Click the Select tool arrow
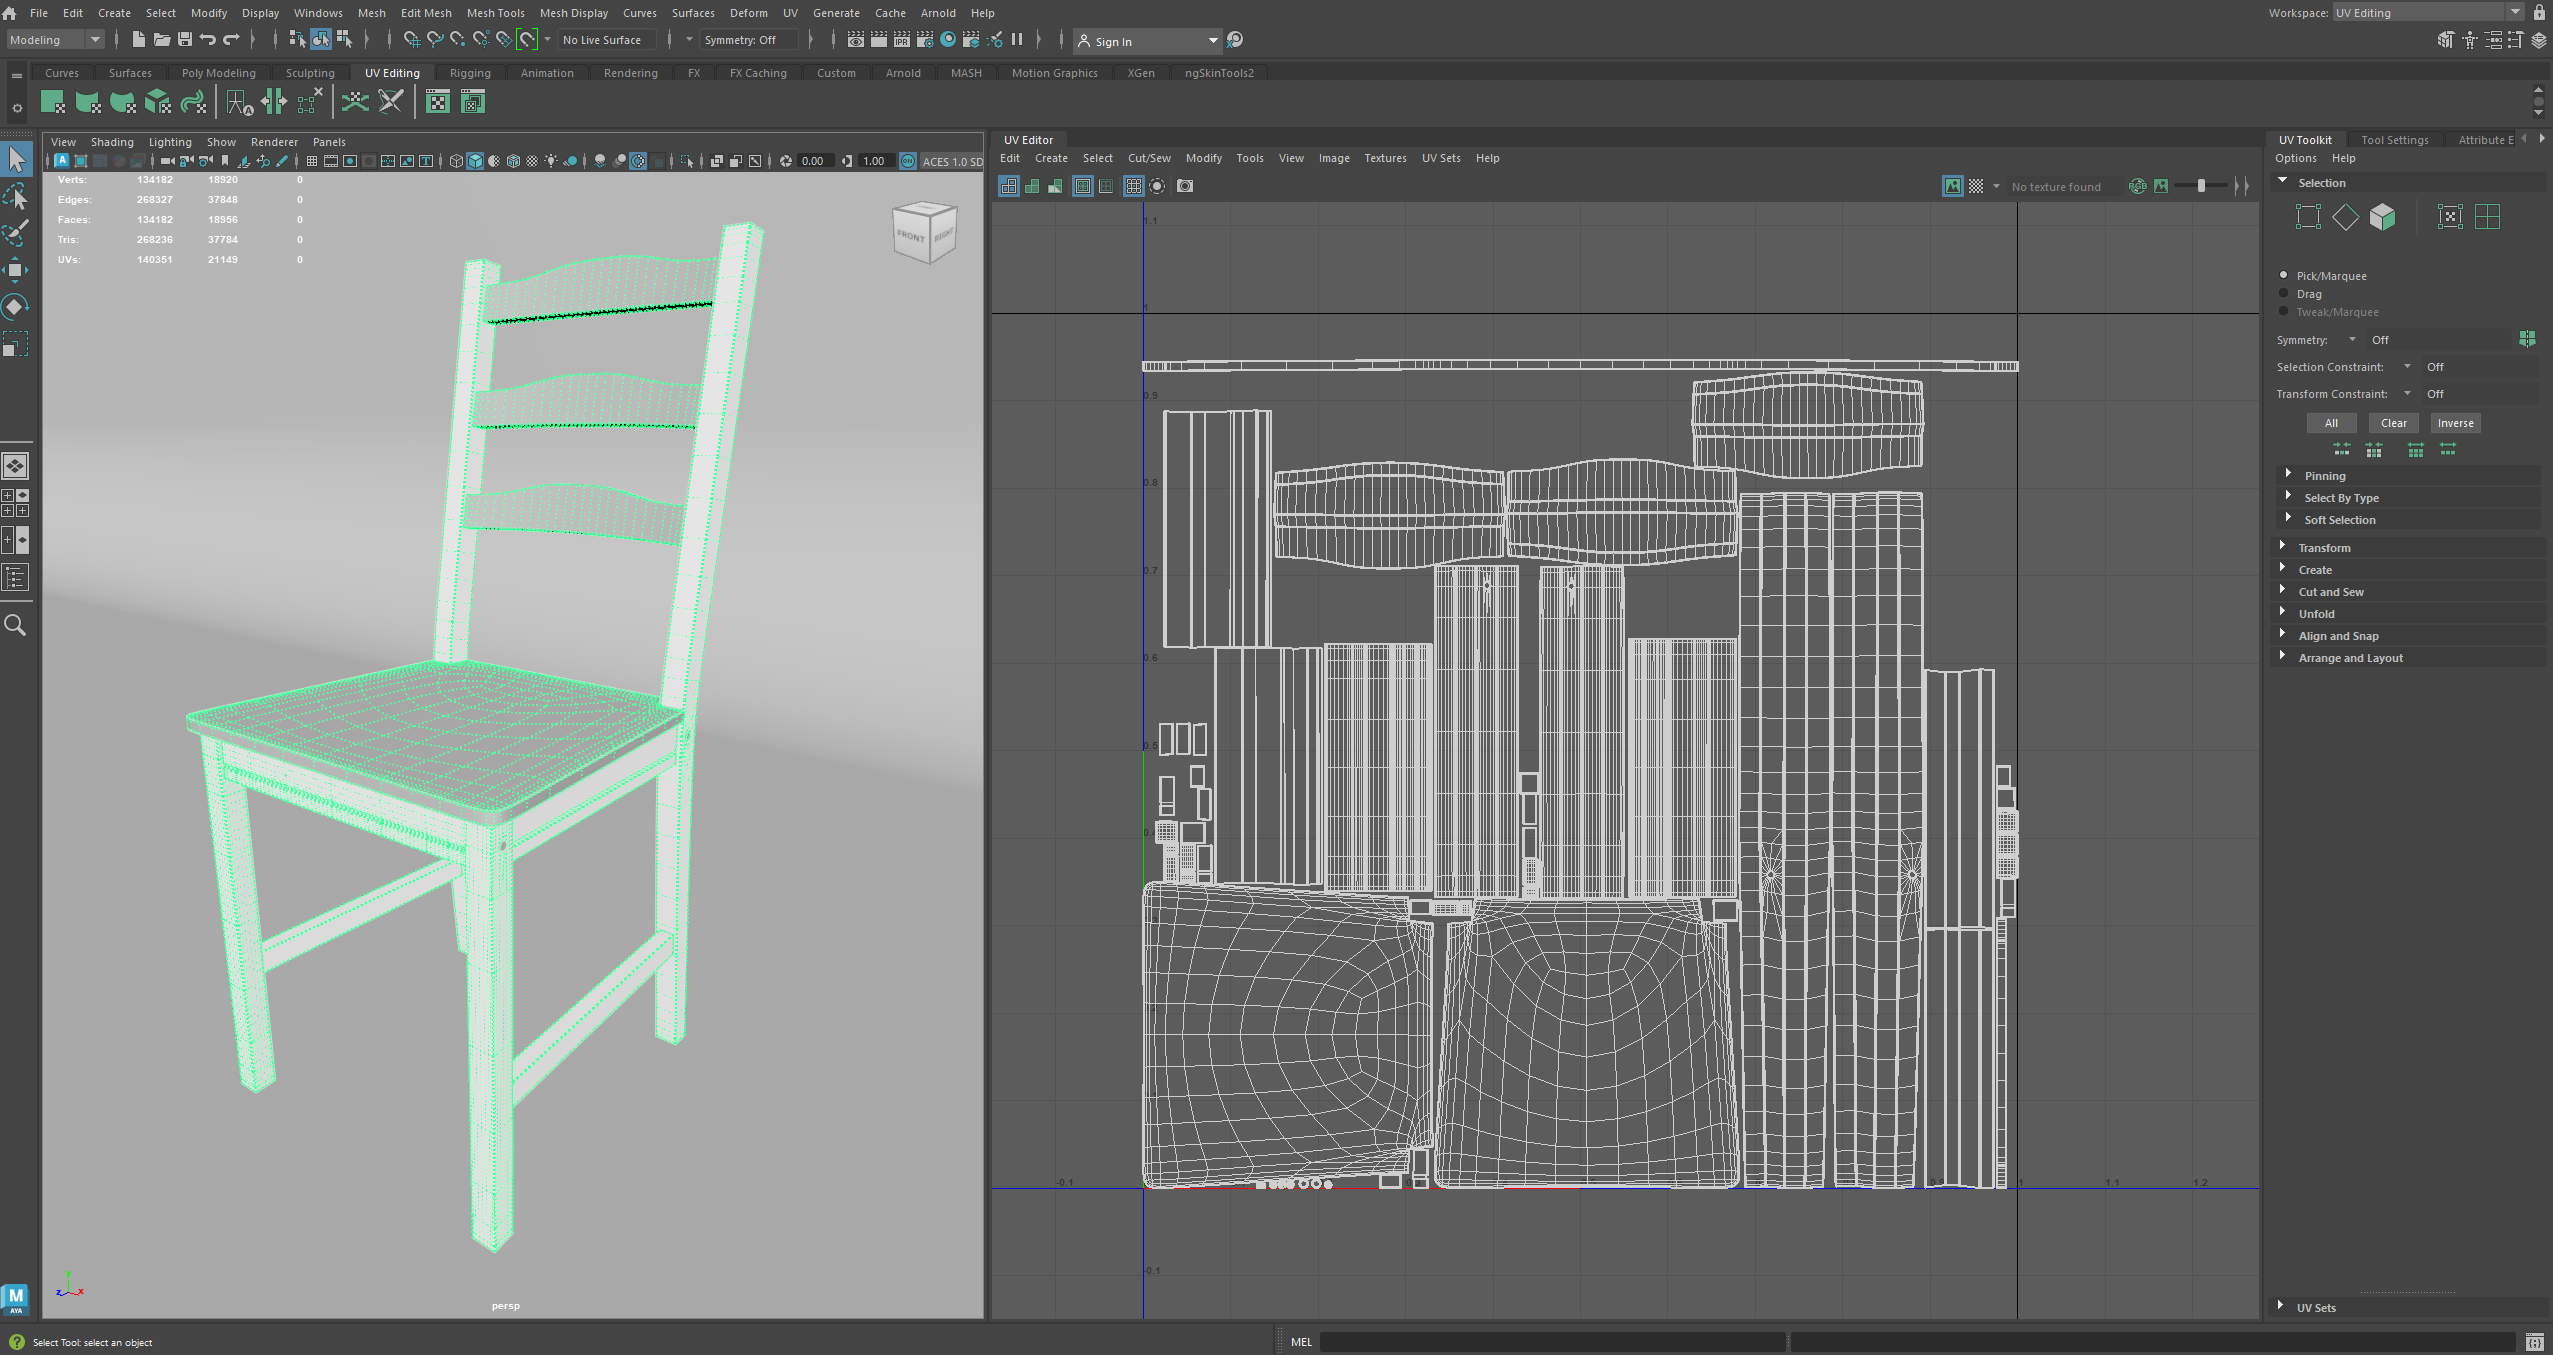This screenshot has height=1355, width=2553. (16, 159)
